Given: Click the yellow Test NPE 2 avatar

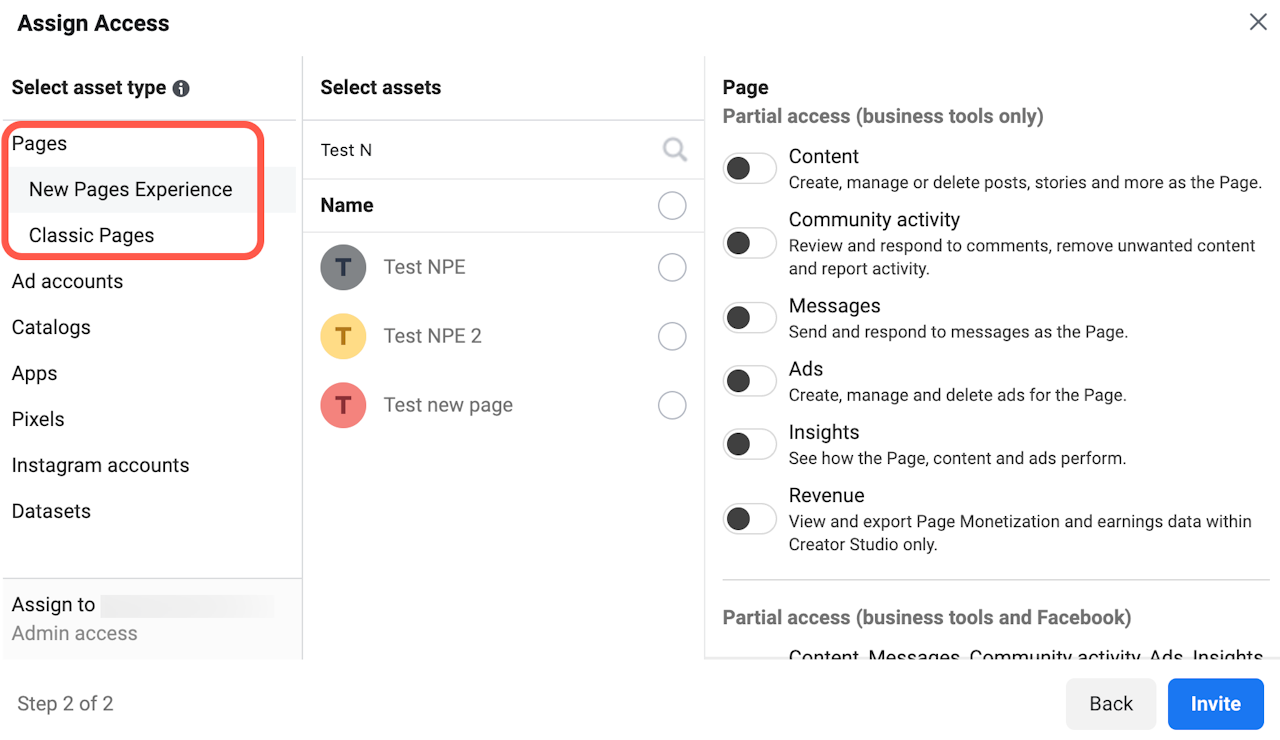Looking at the screenshot, I should click(343, 336).
